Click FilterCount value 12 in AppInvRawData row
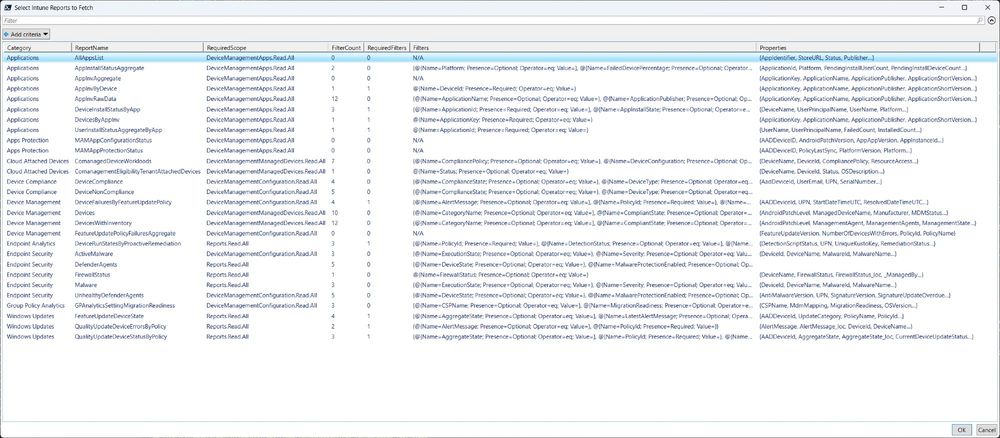 click(334, 99)
